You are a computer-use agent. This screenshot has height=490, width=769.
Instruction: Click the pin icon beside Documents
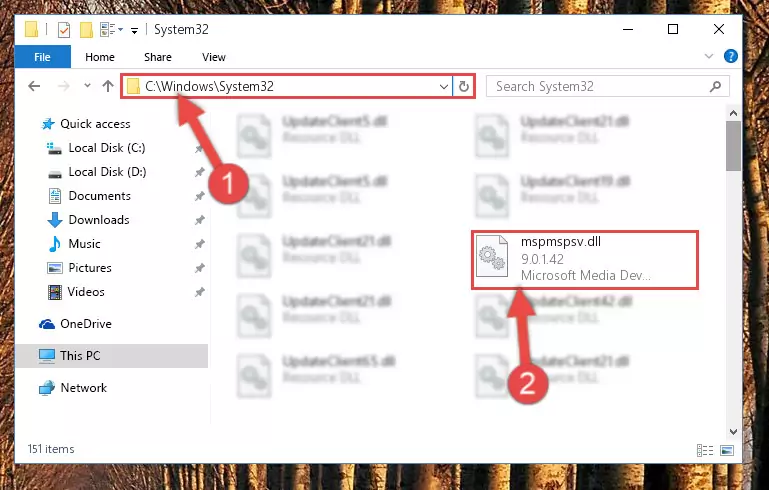tap(199, 196)
